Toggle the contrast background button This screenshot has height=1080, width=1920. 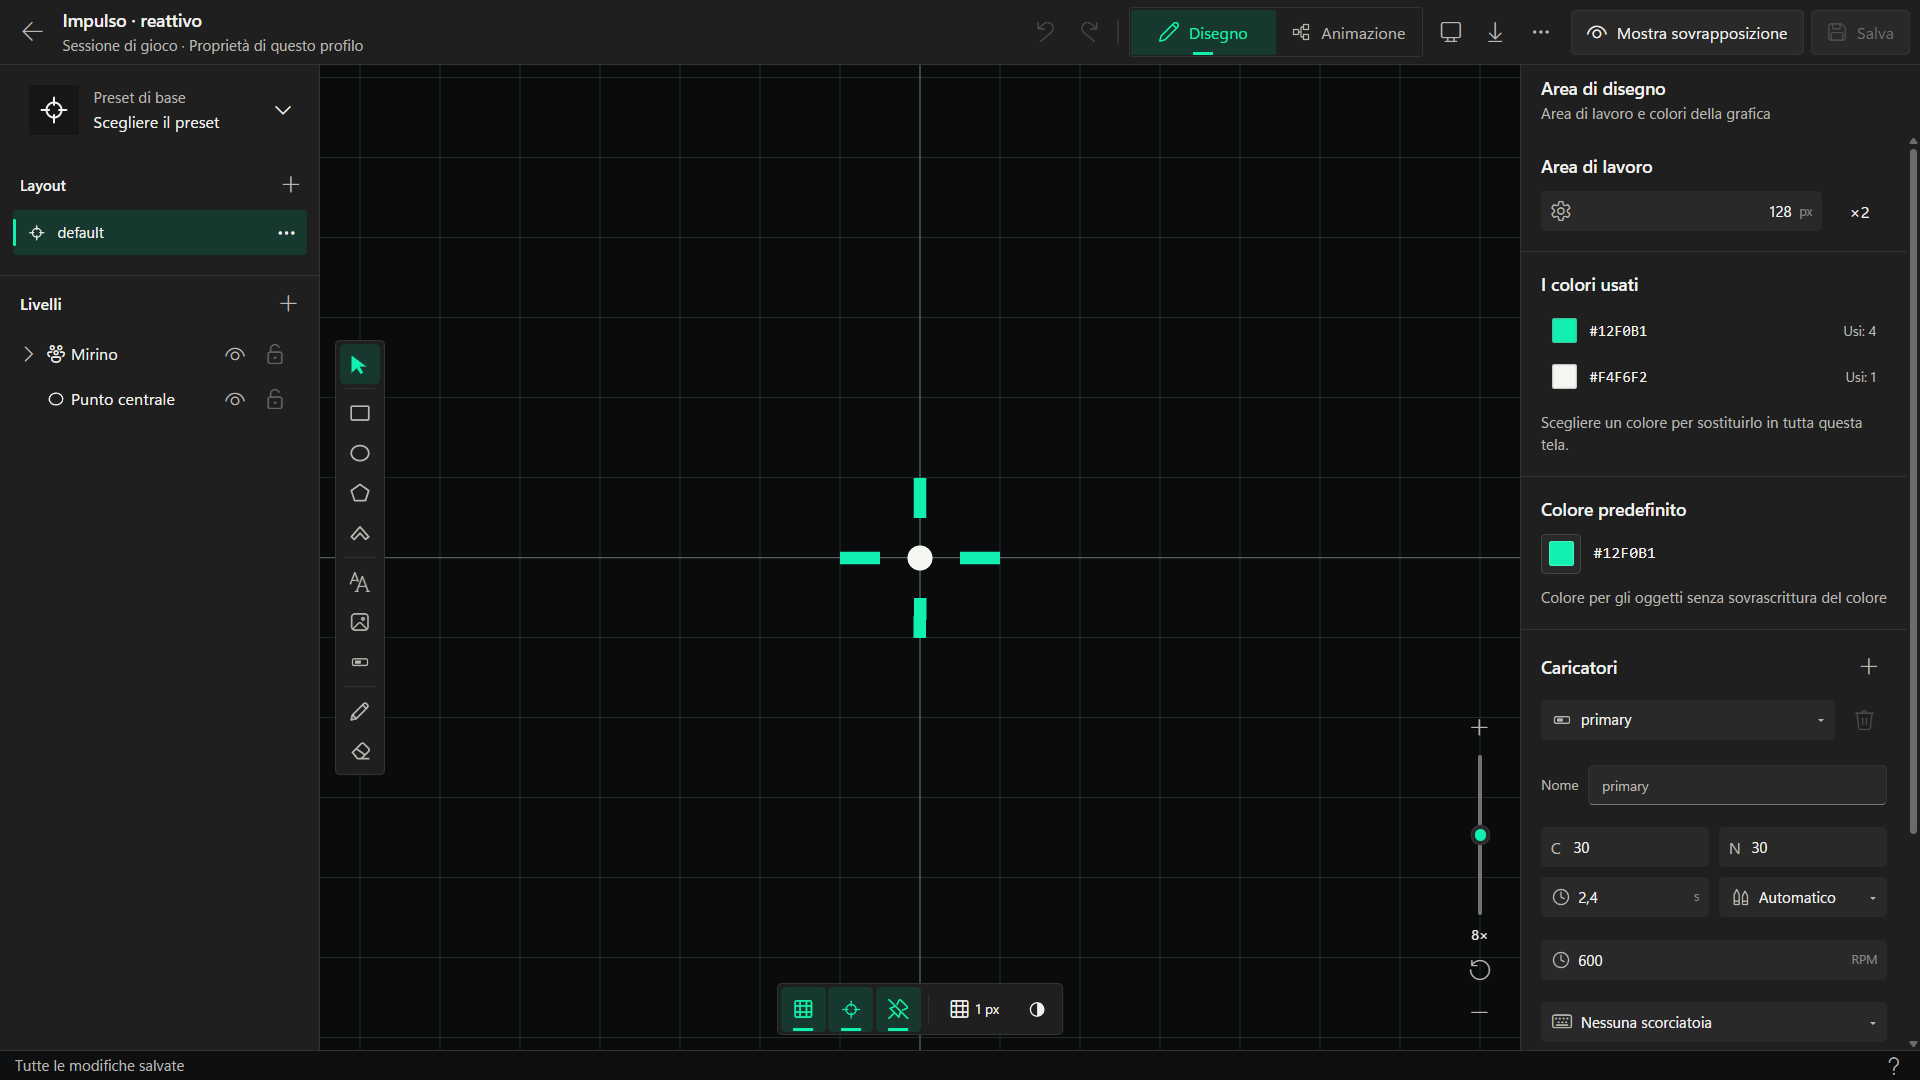1037,1009
